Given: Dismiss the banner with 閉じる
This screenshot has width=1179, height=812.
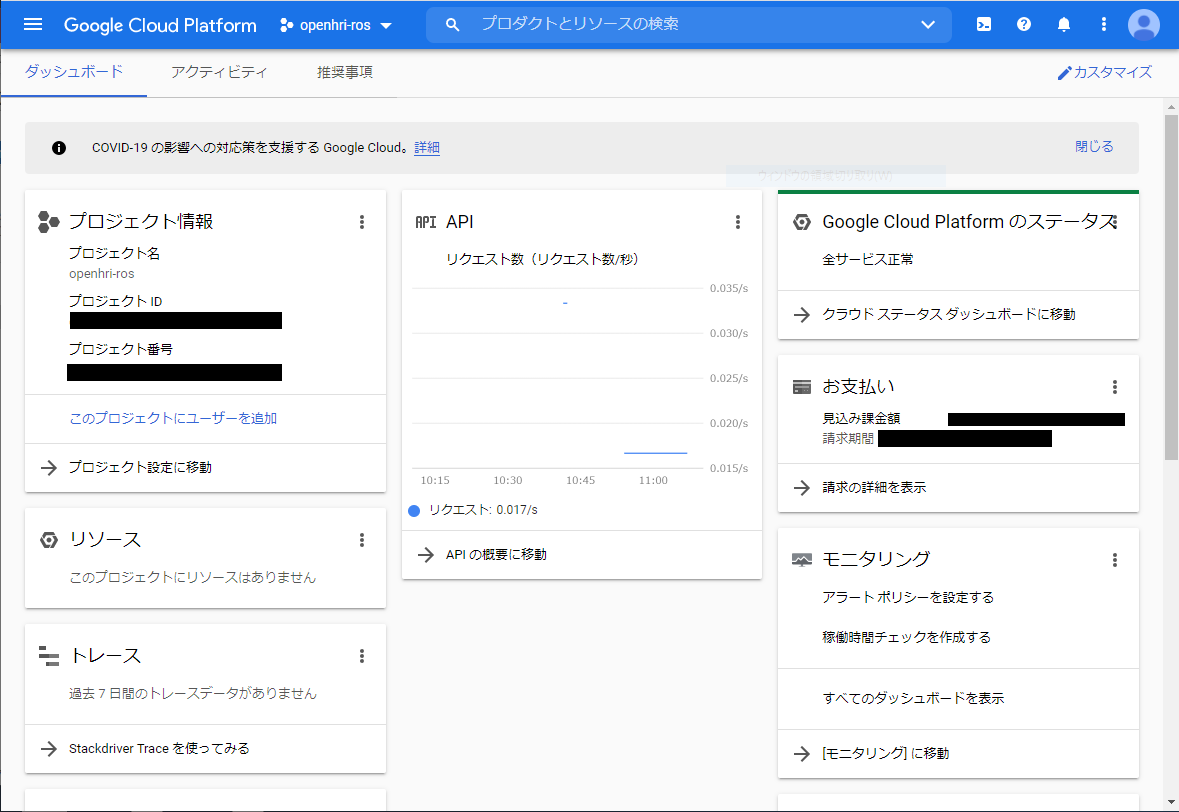Looking at the screenshot, I should click(x=1094, y=147).
